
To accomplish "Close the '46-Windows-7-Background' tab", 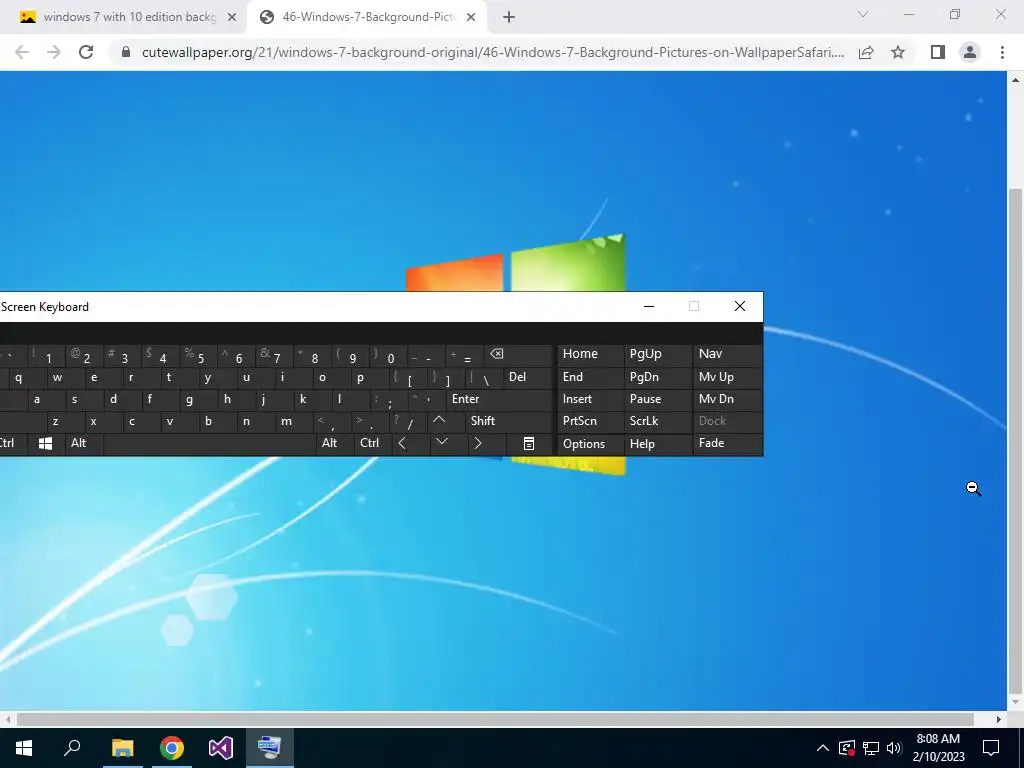I will coord(471,18).
